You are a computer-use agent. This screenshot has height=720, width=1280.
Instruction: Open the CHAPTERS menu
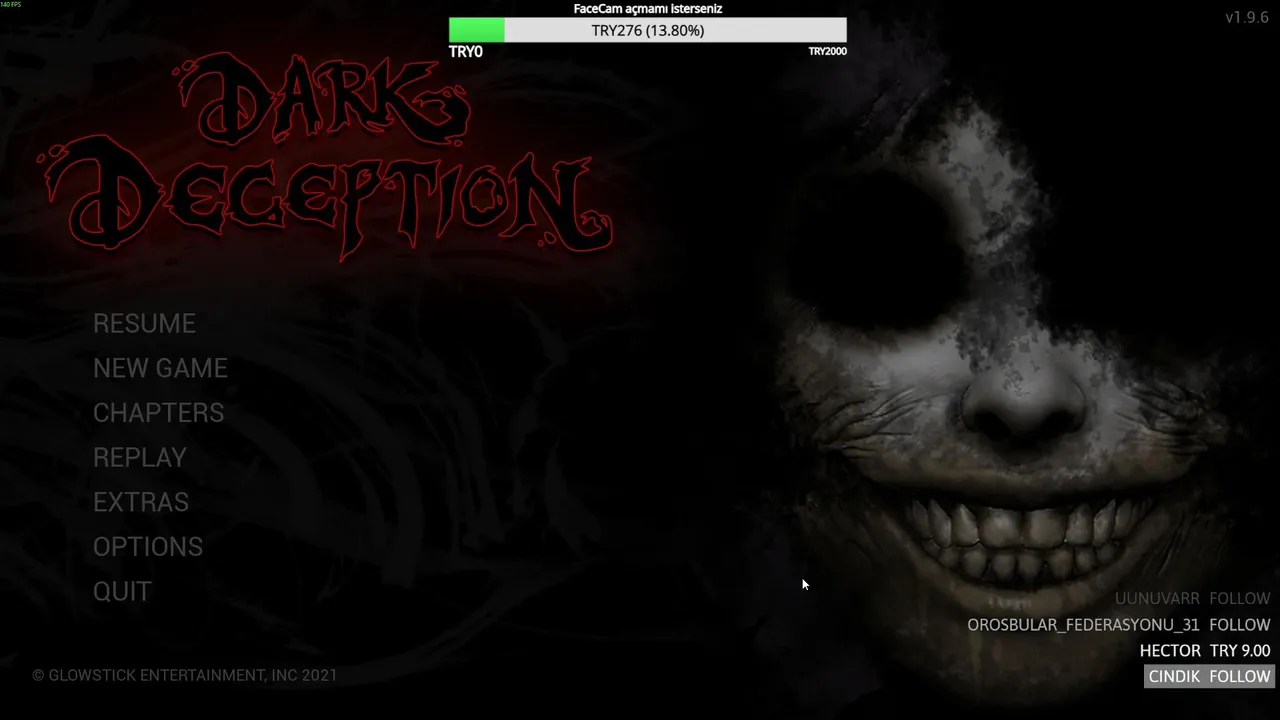[158, 412]
